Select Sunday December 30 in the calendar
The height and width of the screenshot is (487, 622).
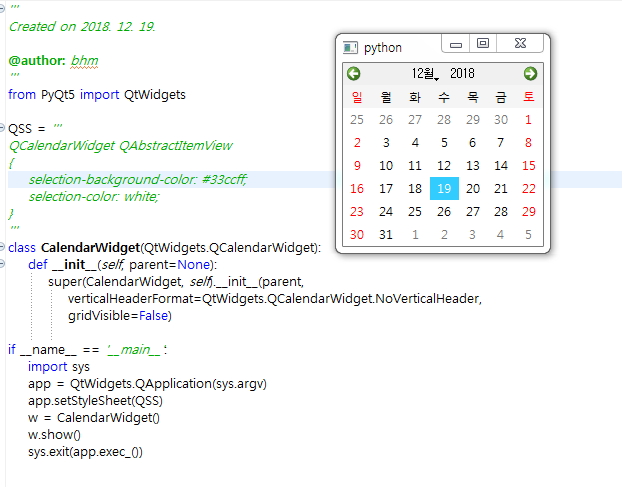coord(357,234)
